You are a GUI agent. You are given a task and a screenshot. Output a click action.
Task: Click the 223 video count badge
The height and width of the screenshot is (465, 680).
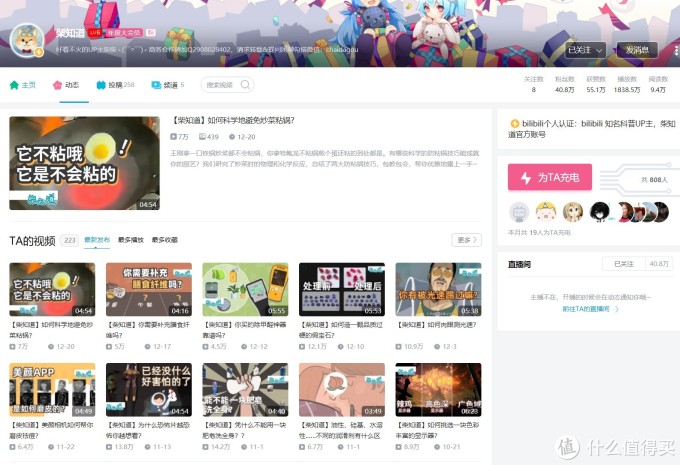(x=69, y=240)
